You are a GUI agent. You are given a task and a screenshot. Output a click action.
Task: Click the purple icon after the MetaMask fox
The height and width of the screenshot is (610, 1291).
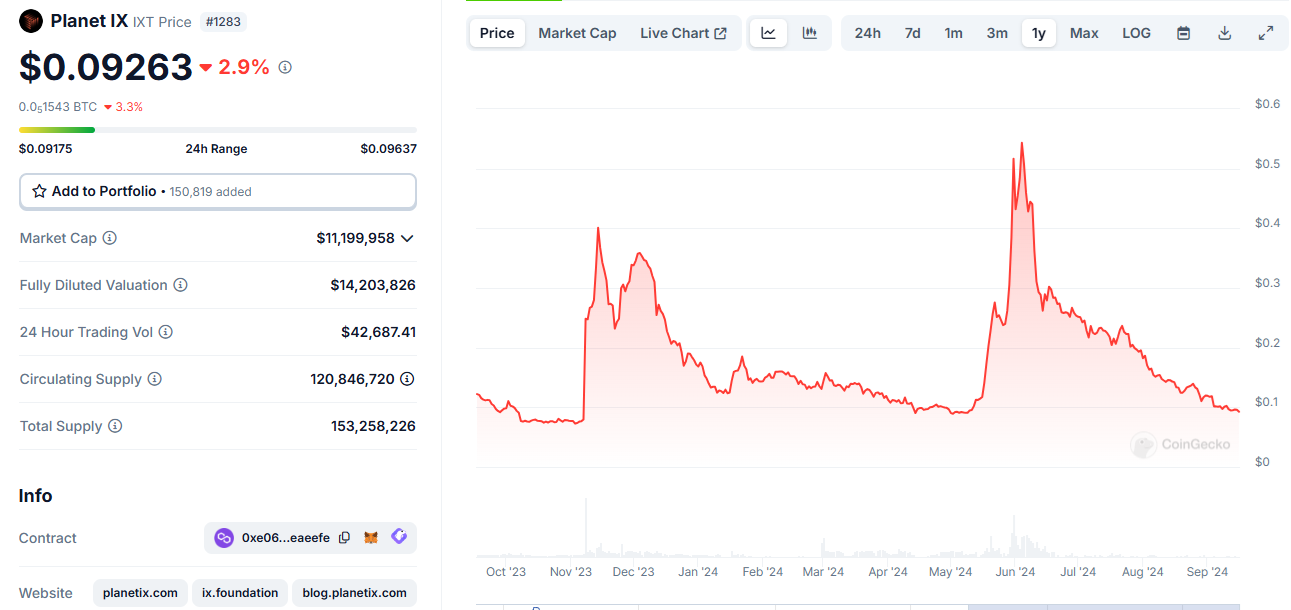coord(399,537)
